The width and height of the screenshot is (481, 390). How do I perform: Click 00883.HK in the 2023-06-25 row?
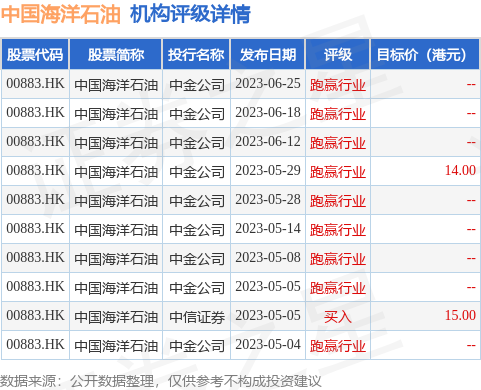(35, 83)
